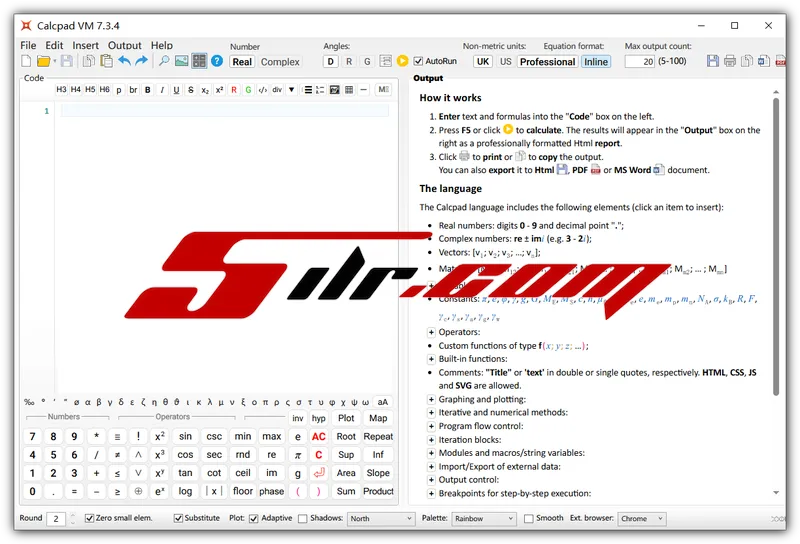Insert table using grid icon in code toolbar
Screen dimensions: 800x544
point(349,90)
